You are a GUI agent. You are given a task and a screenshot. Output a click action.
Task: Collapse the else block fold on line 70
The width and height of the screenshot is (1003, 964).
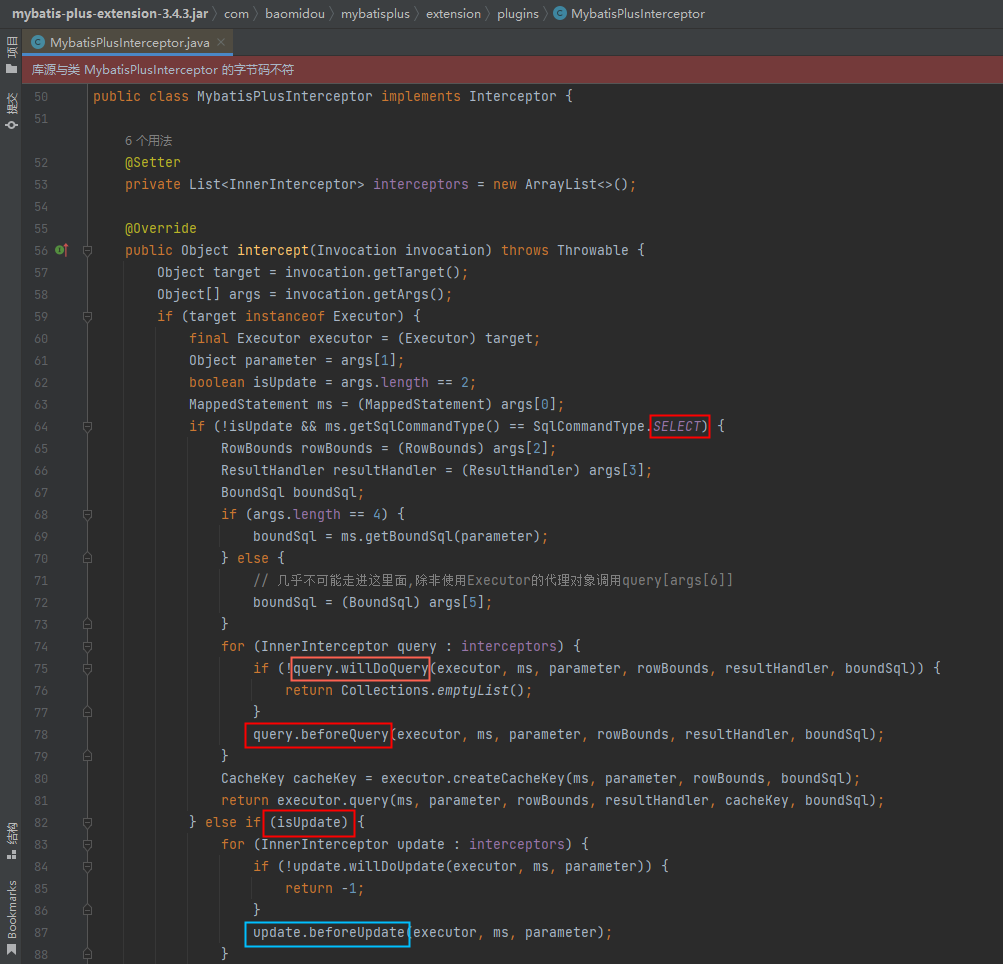pos(88,558)
